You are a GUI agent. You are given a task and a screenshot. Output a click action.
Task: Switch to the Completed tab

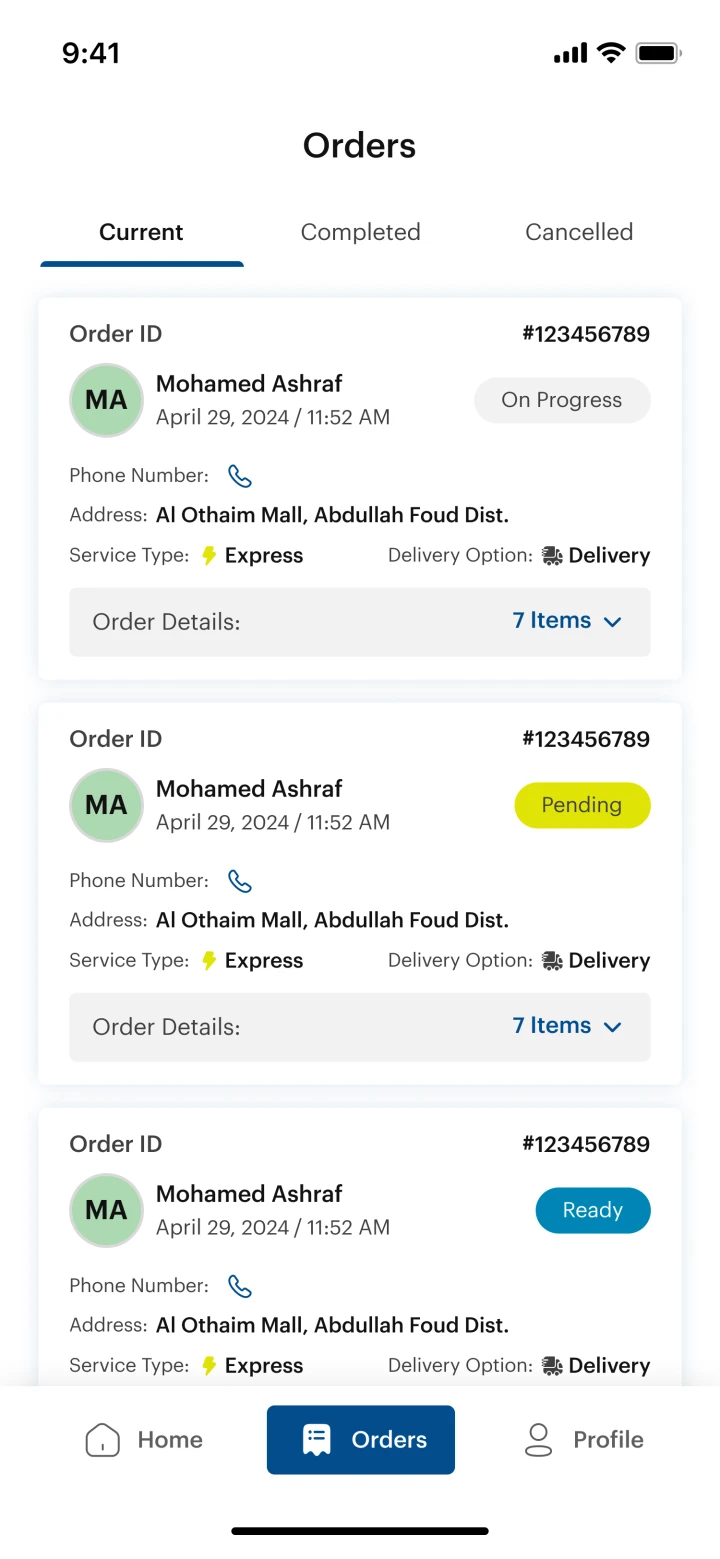[x=360, y=232]
